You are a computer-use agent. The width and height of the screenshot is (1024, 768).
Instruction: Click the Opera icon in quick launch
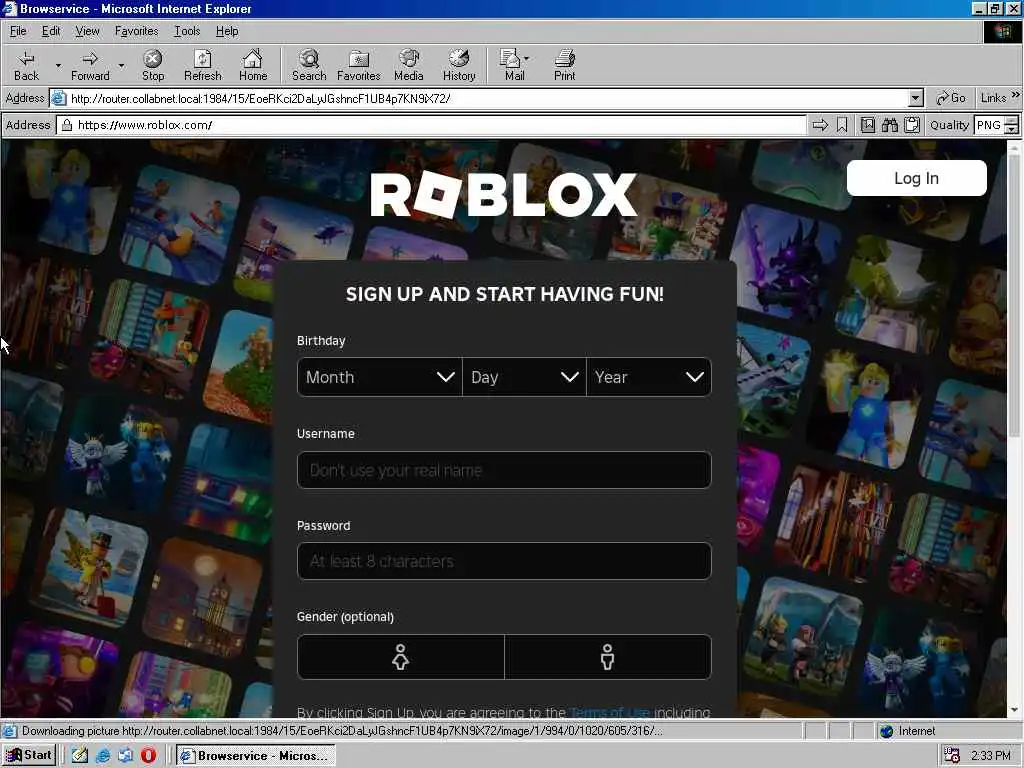coord(148,756)
